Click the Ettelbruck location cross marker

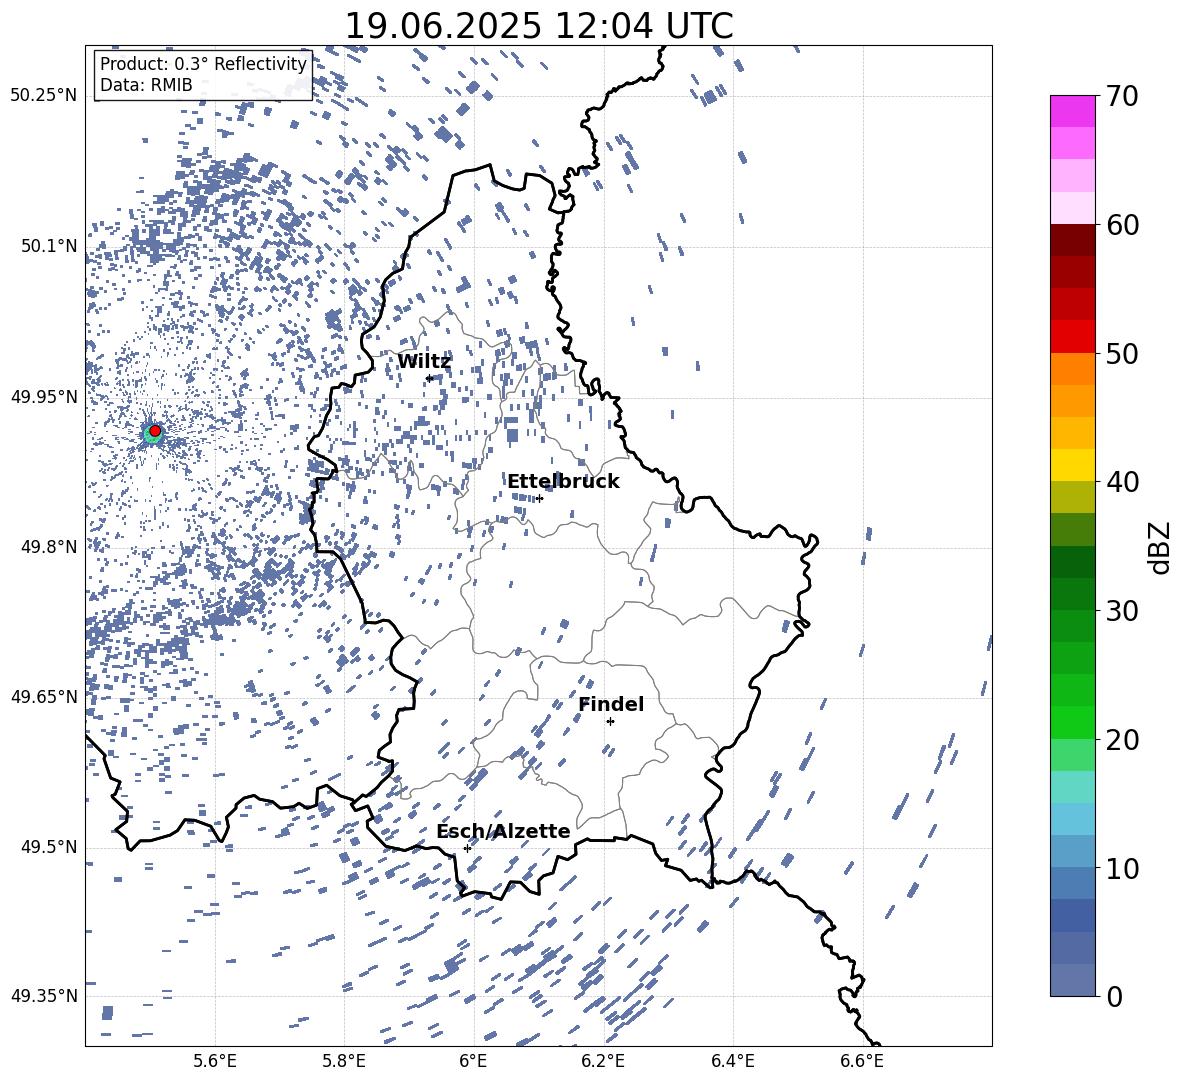pyautogui.click(x=539, y=498)
